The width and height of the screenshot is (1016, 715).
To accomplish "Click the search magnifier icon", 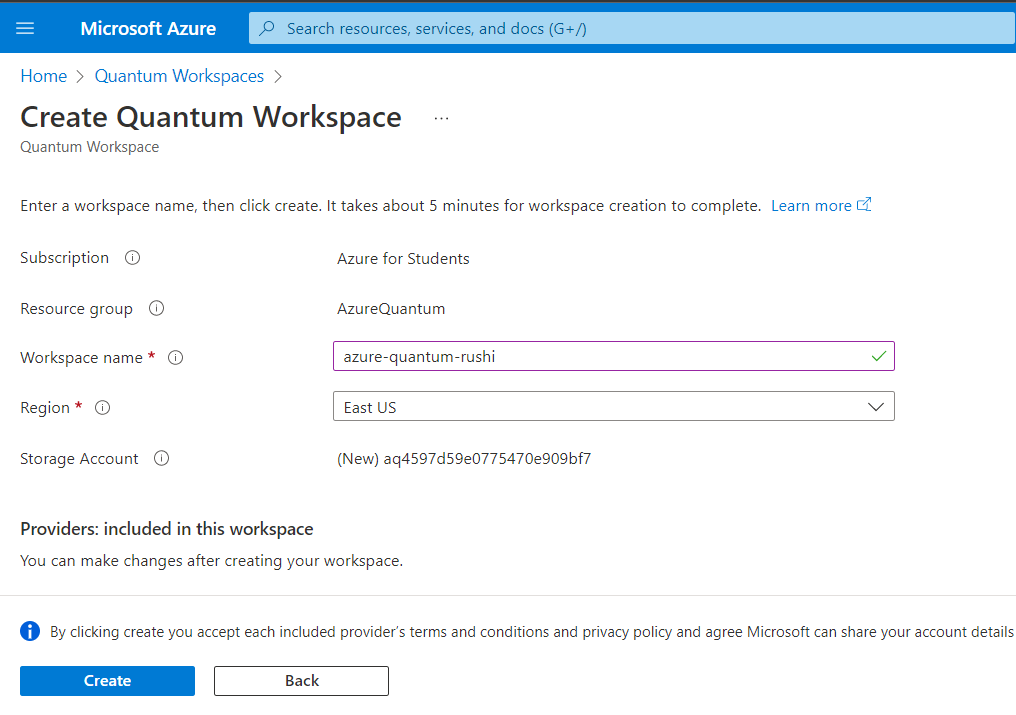I will (267, 29).
